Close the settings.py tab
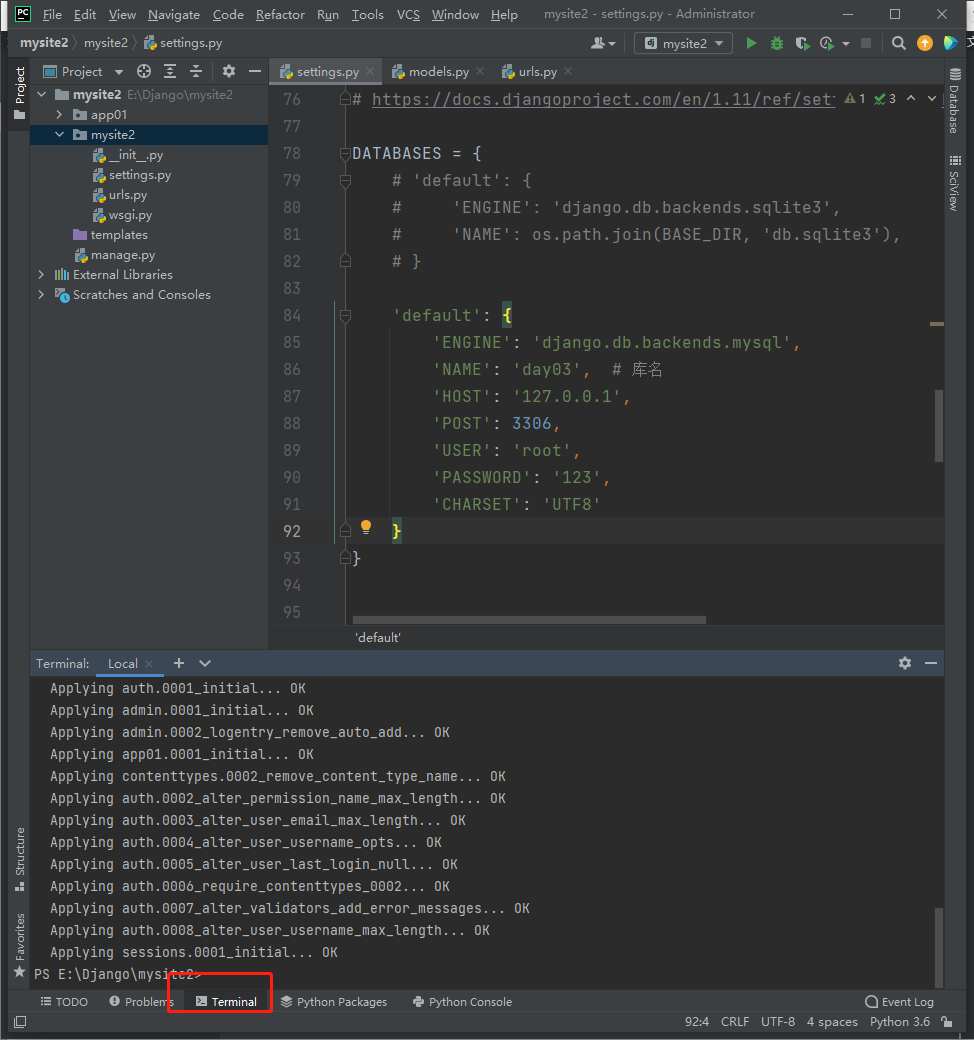 tap(370, 71)
